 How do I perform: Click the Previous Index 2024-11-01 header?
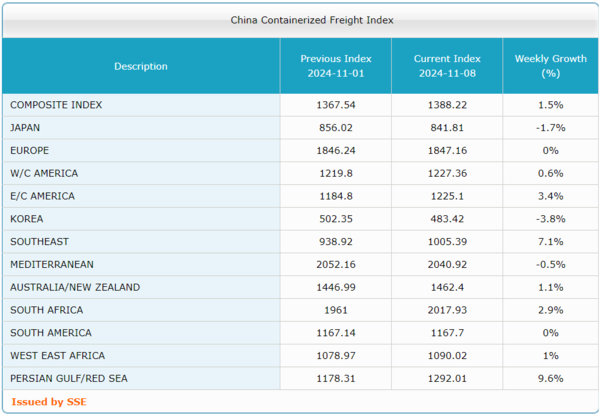[x=335, y=66]
